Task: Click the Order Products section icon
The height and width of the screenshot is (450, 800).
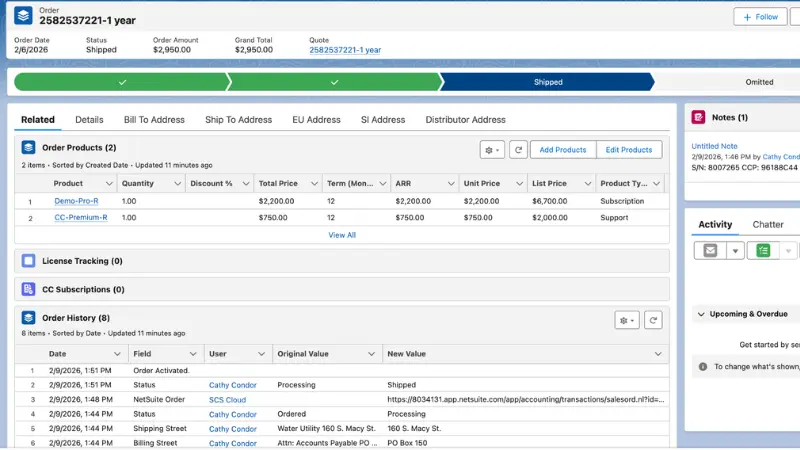Action: tap(28, 147)
